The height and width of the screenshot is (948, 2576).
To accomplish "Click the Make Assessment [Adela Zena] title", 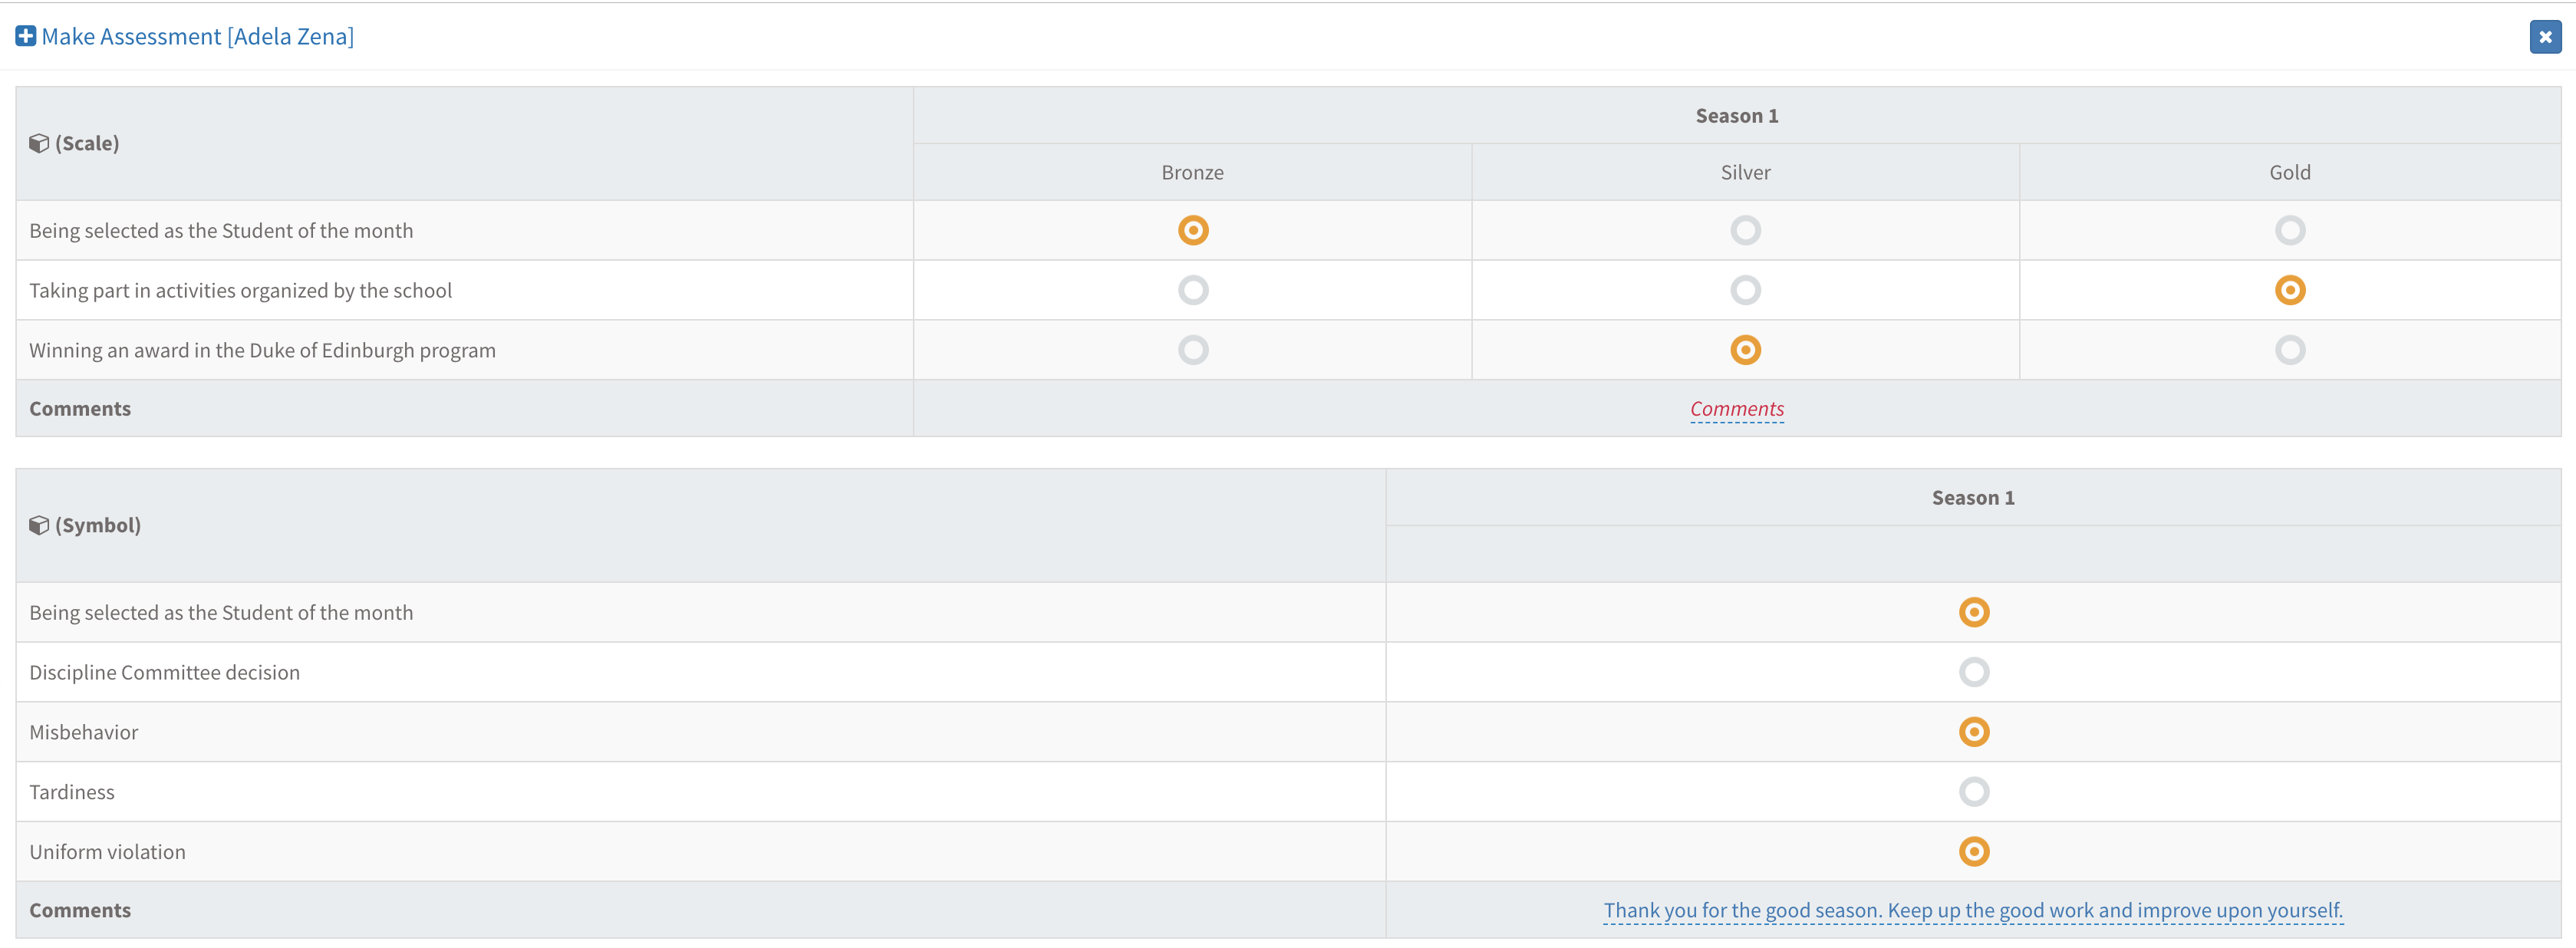I will [197, 37].
